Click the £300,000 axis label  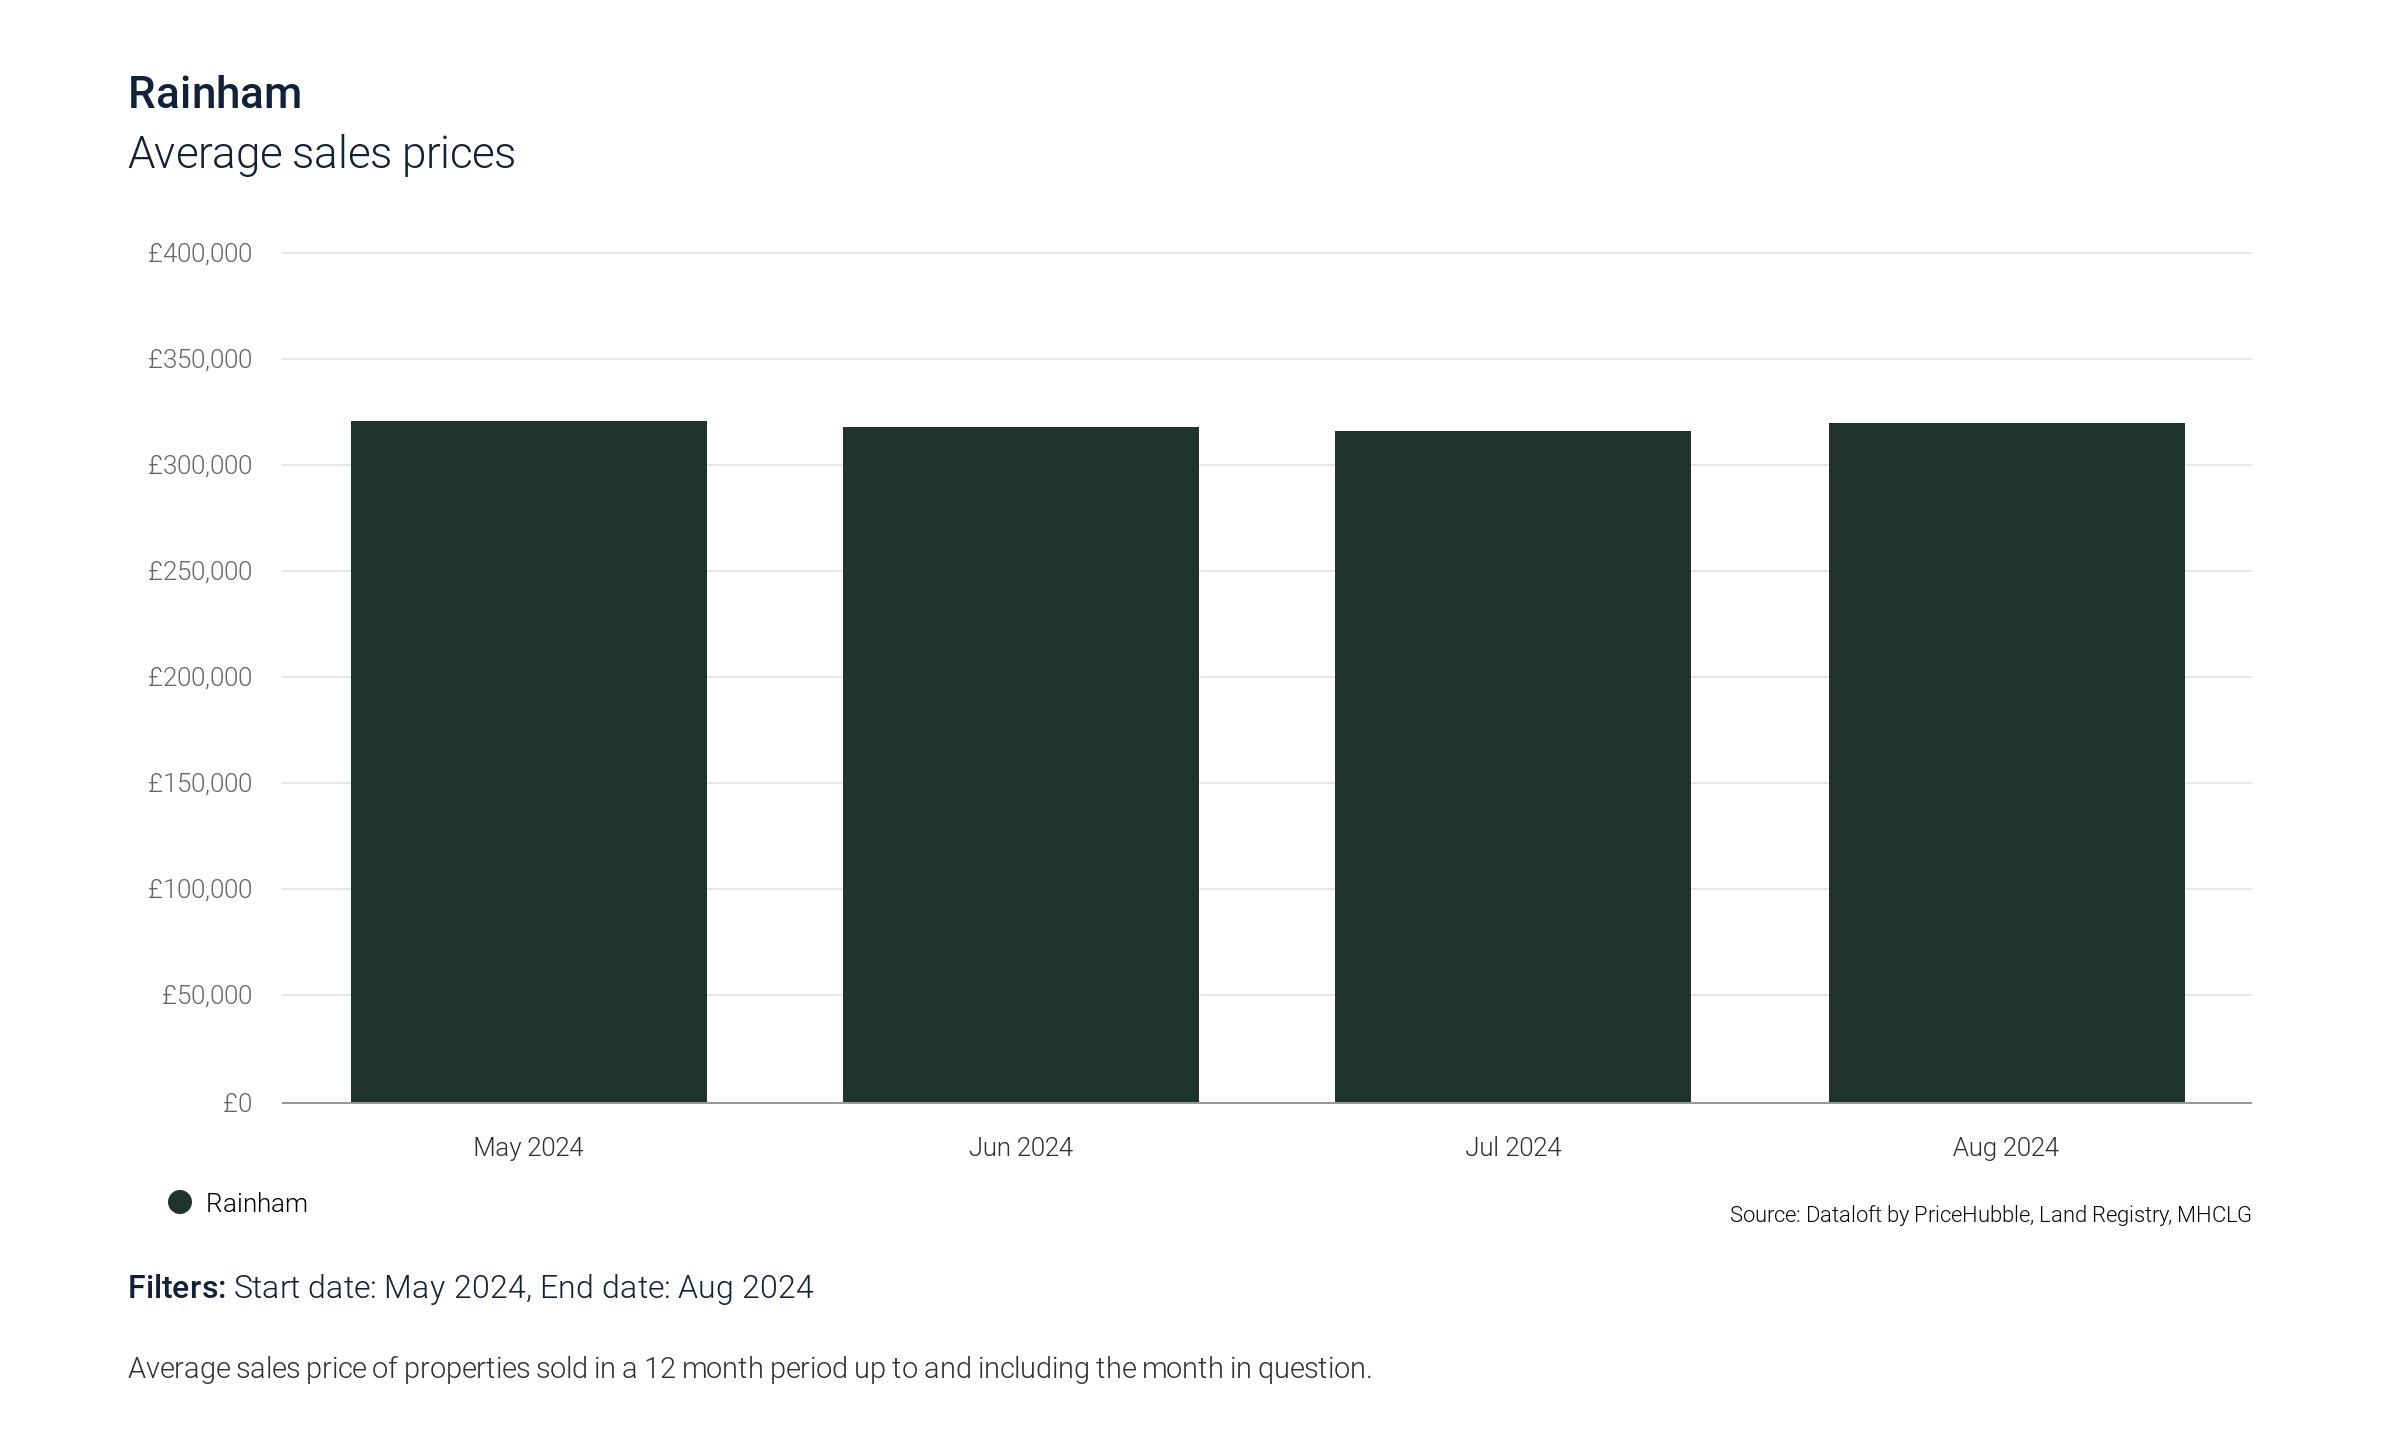pos(200,465)
